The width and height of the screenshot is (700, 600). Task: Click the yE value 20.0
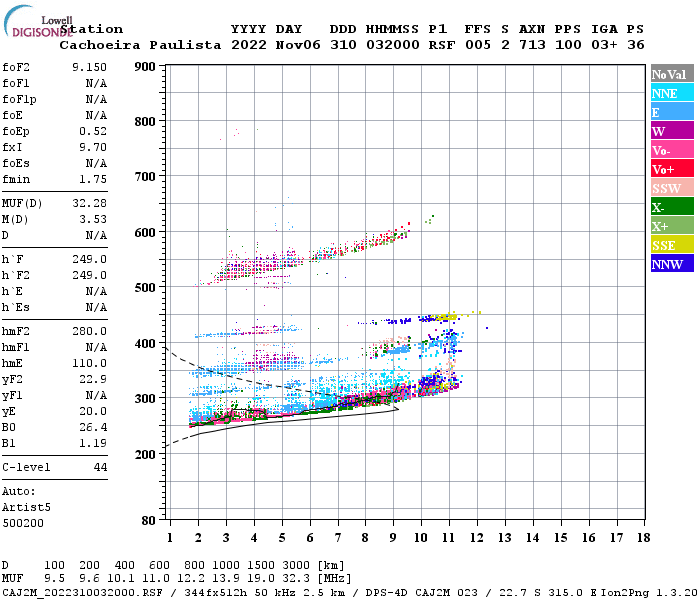[93, 412]
